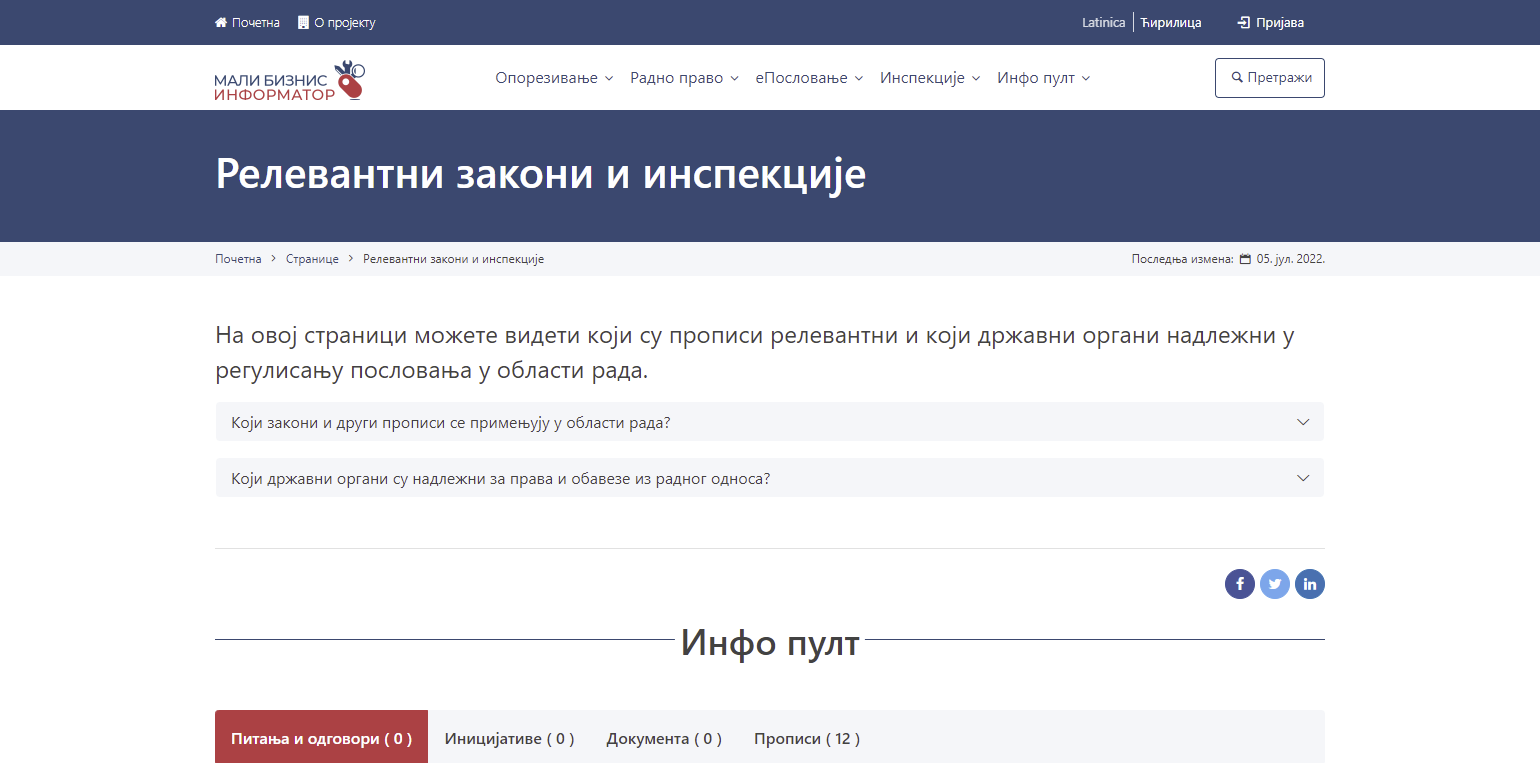This screenshot has width=1540, height=763.
Task: Expand the Инспекције menu
Action: 930,78
